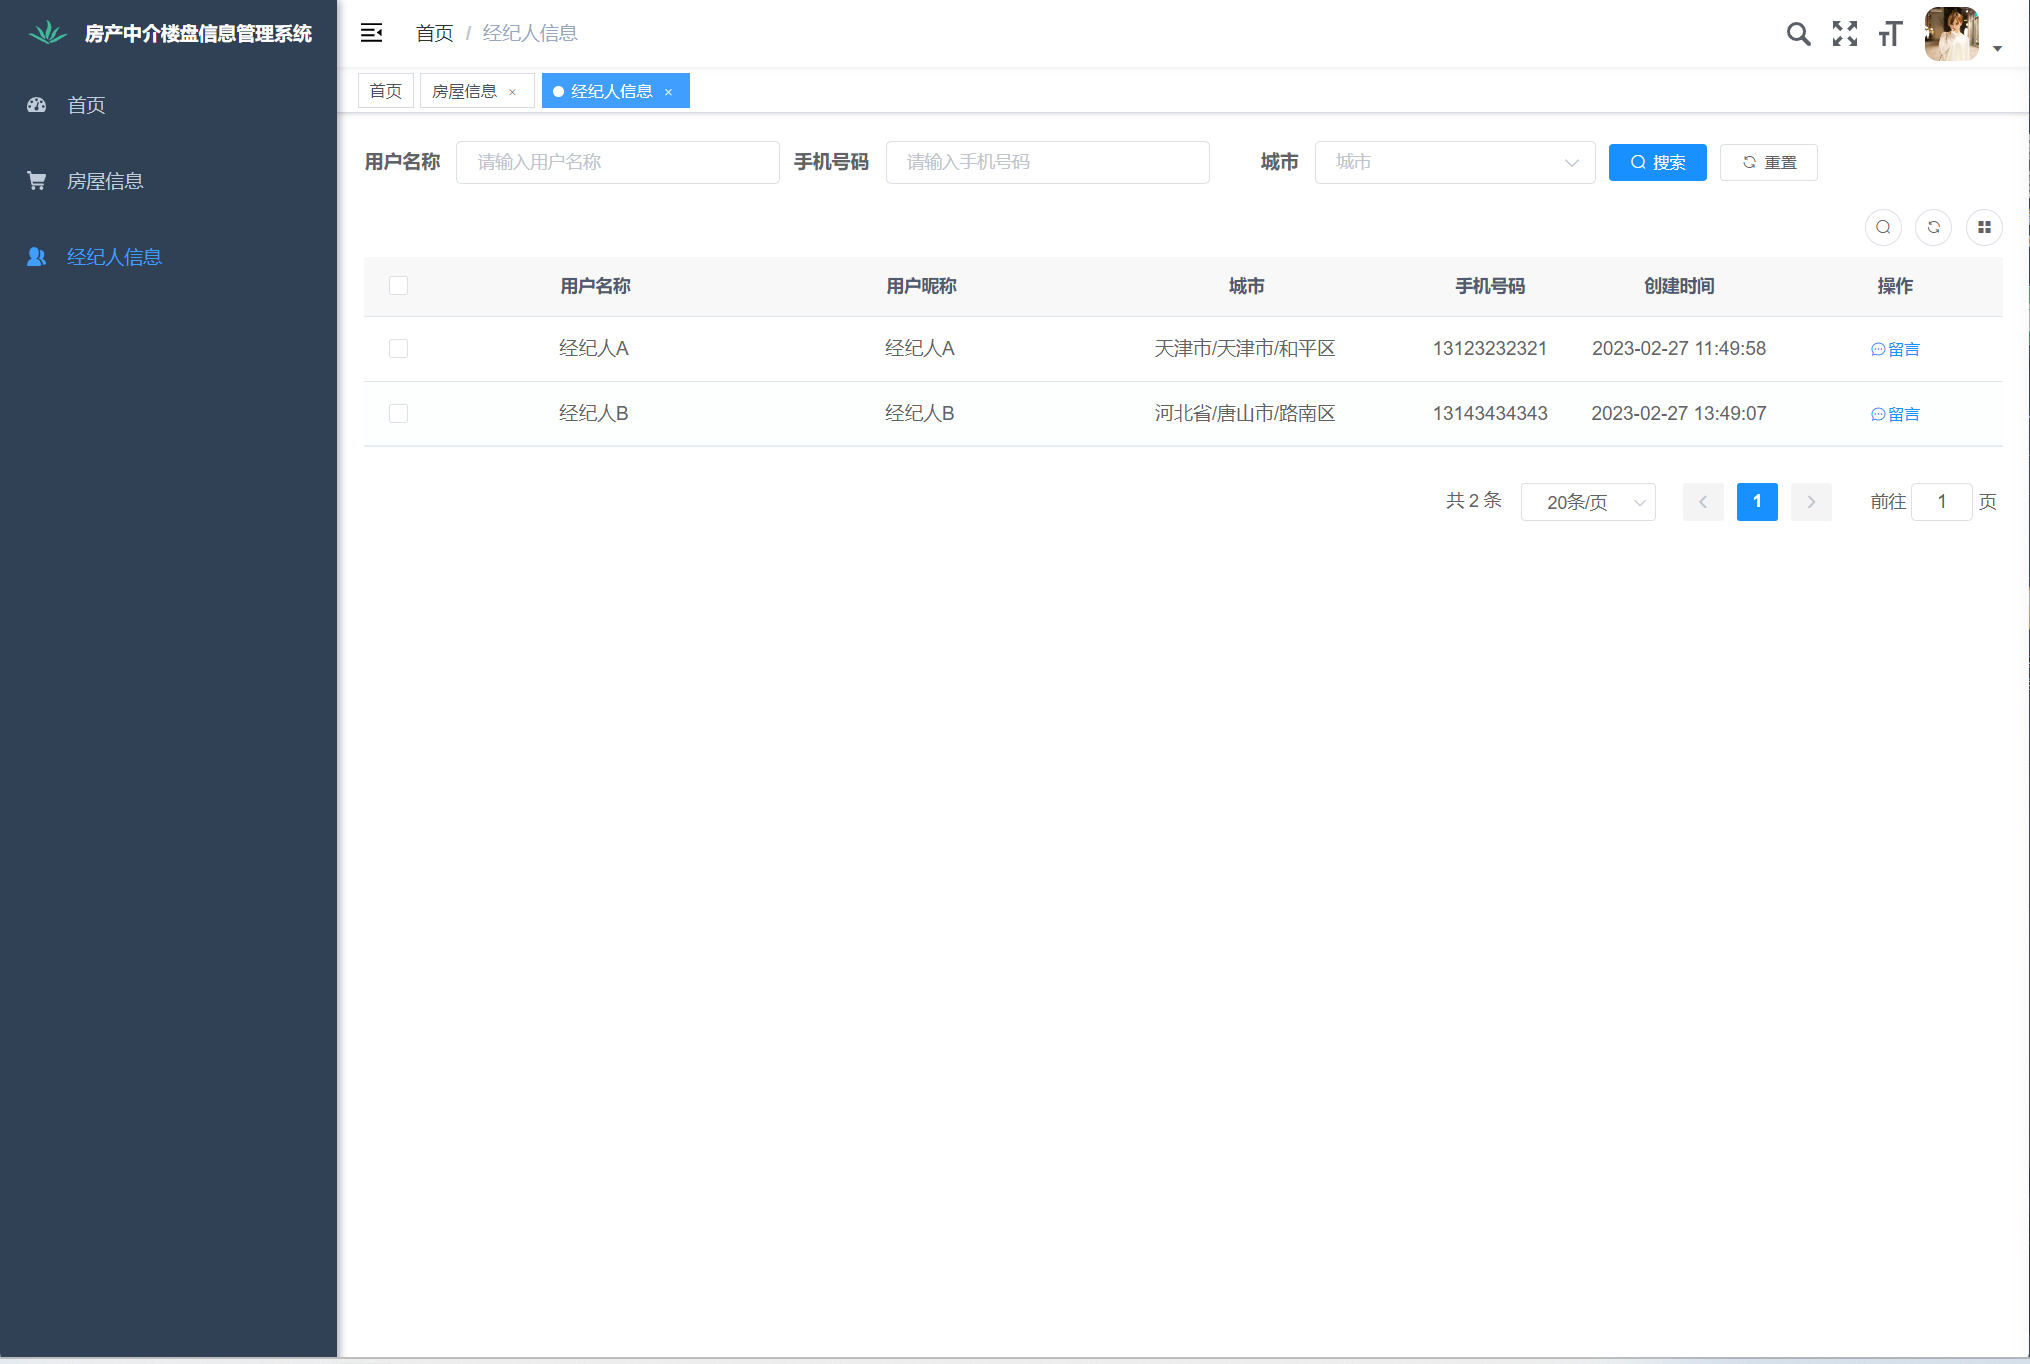The height and width of the screenshot is (1364, 2030).
Task: Check the row checkbox for 经纪人A
Action: [x=398, y=349]
